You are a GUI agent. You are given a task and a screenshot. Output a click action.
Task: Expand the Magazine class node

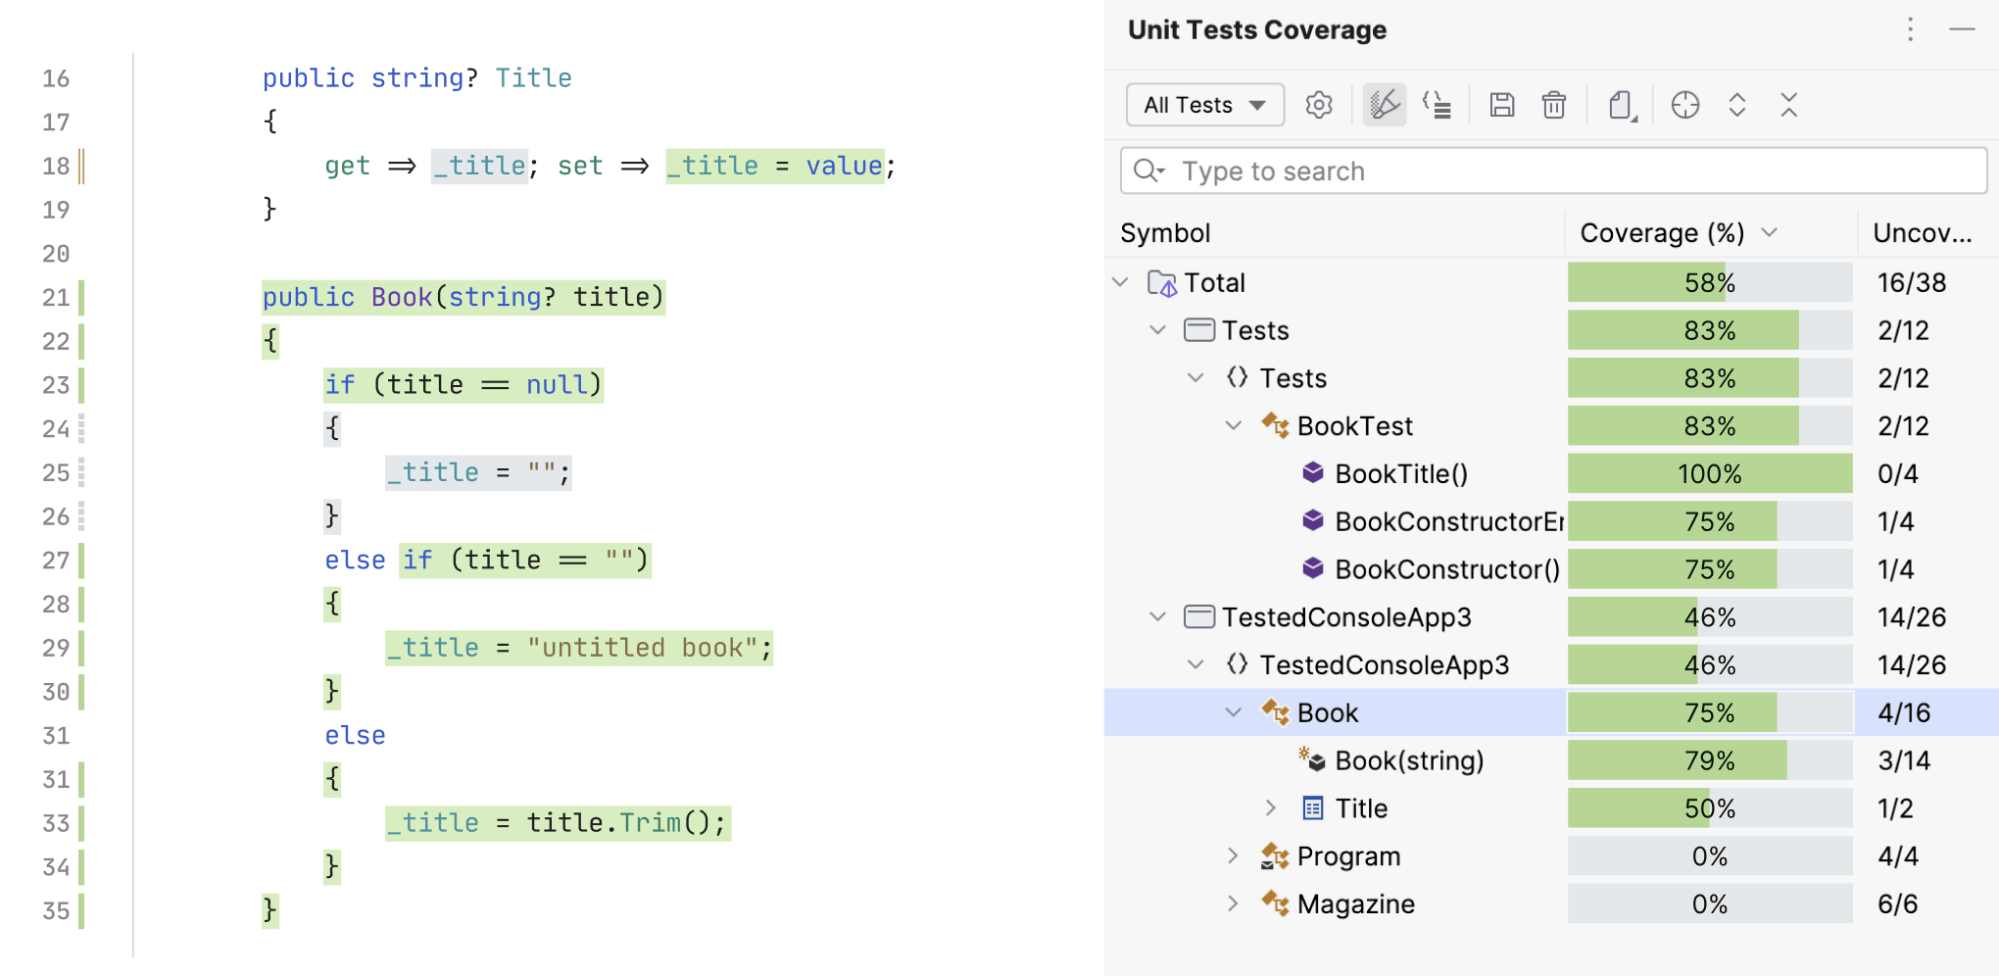(1233, 904)
